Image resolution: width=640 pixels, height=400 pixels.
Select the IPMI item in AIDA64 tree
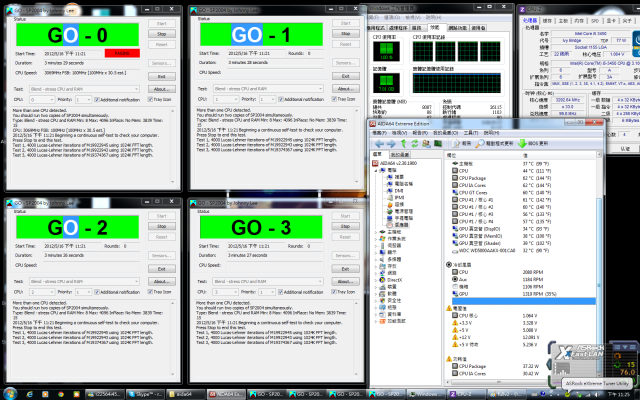(395, 198)
